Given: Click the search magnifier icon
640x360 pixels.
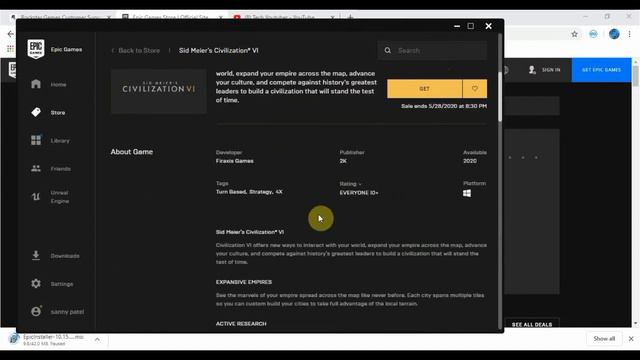Looking at the screenshot, I should 388,51.
